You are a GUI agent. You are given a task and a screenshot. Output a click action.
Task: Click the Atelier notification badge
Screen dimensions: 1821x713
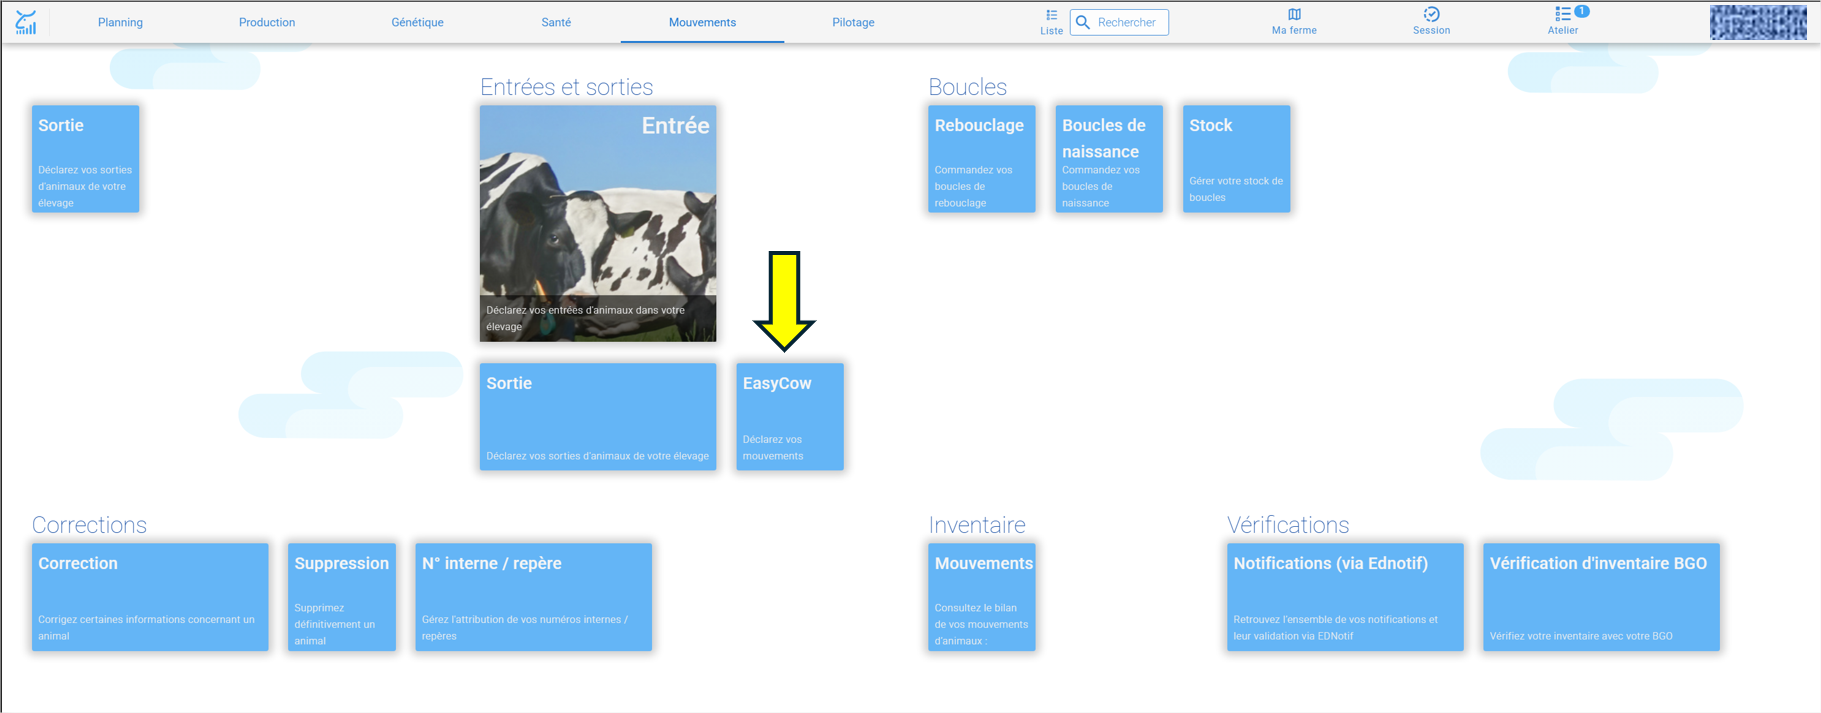pos(1582,11)
